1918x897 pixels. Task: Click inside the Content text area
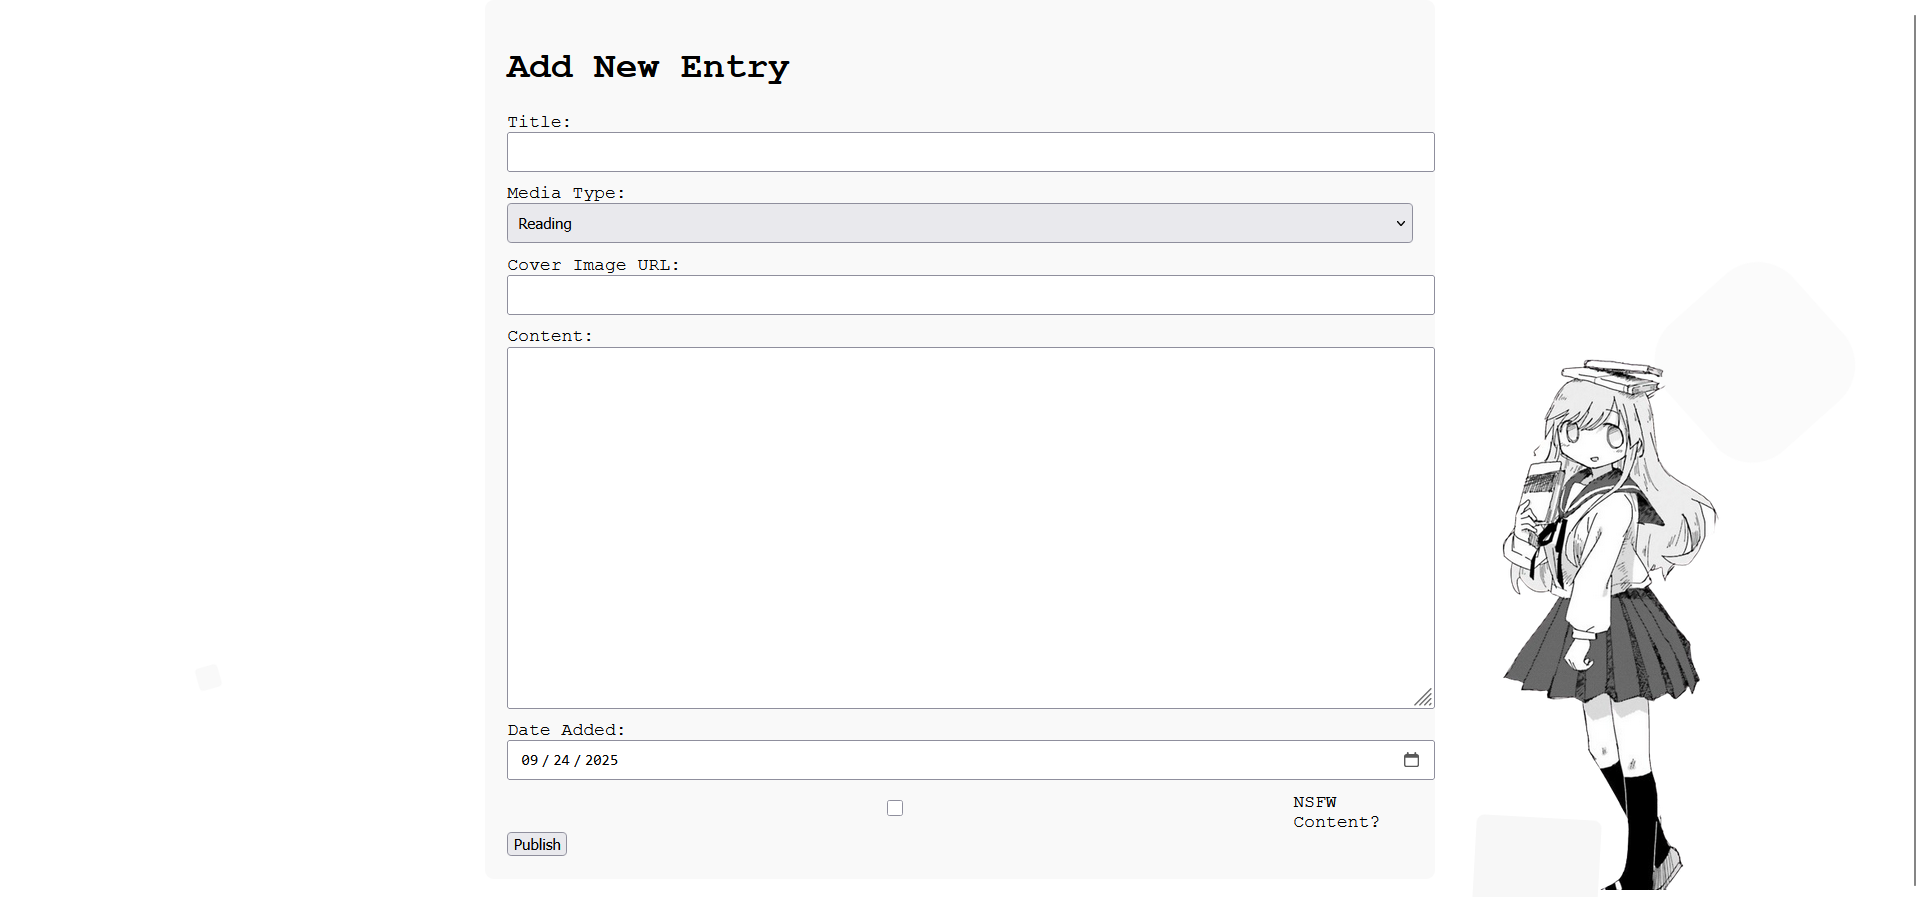point(970,528)
